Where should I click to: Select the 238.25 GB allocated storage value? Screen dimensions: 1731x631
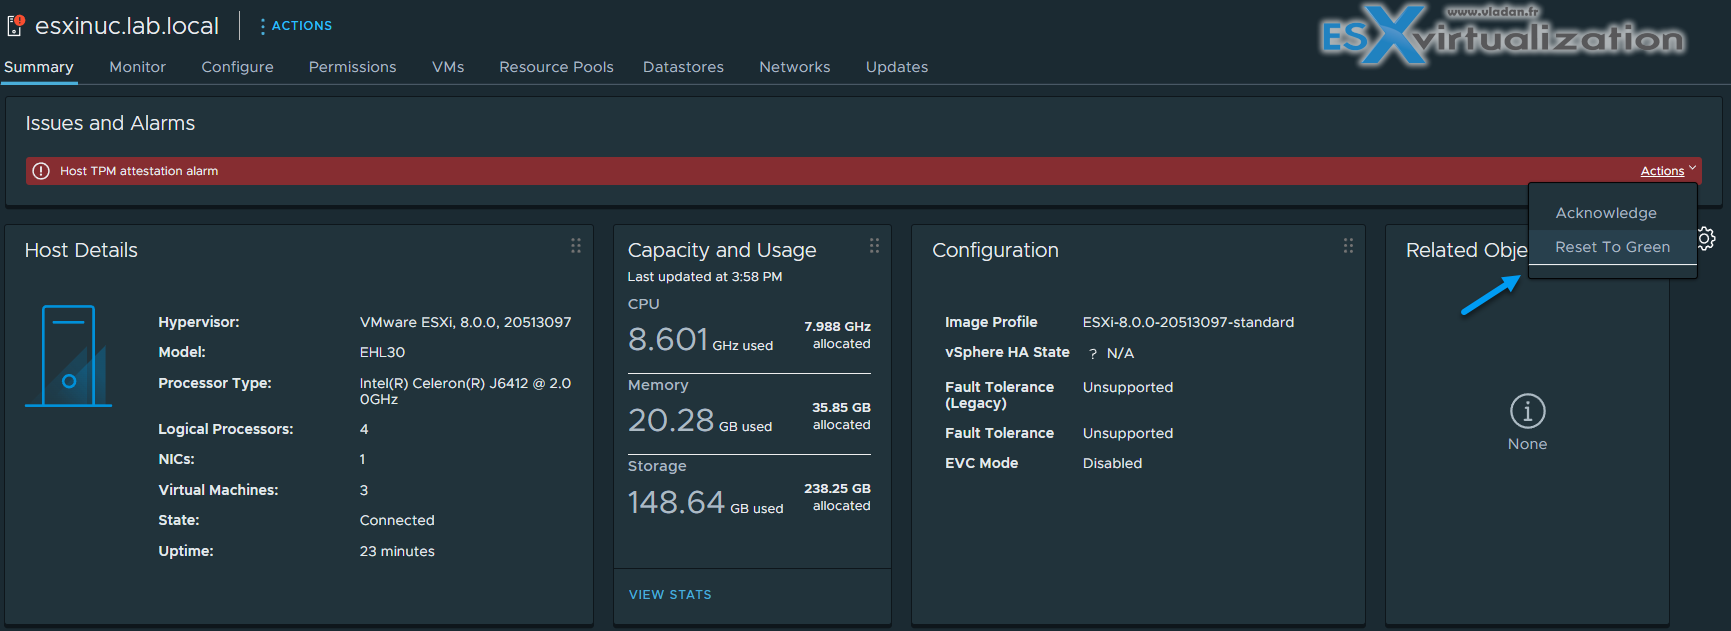click(x=837, y=497)
